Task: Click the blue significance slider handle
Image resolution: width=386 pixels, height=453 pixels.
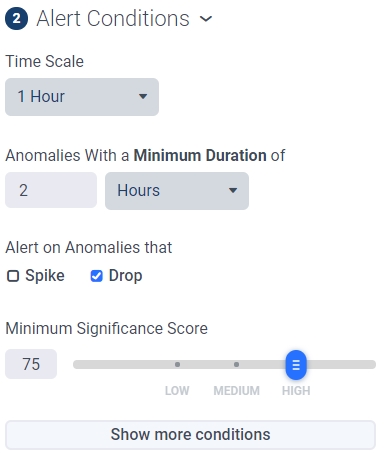Action: click(296, 365)
